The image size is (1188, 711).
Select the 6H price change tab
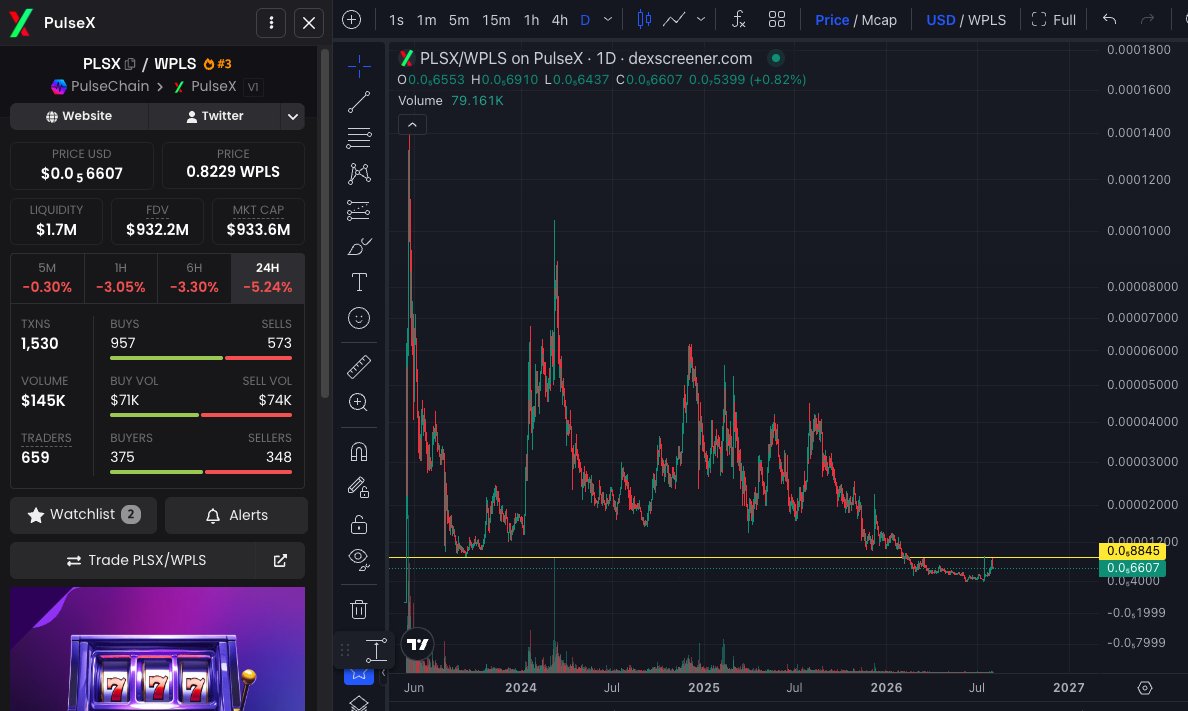[194, 277]
